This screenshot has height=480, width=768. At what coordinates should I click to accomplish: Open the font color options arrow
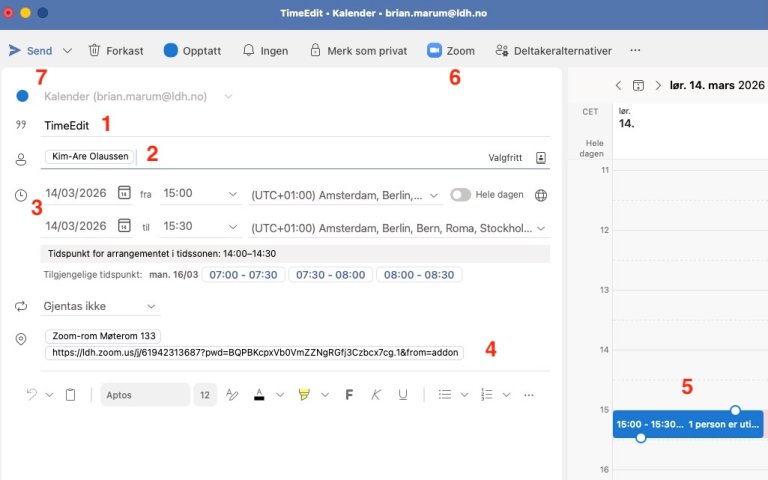[280, 395]
